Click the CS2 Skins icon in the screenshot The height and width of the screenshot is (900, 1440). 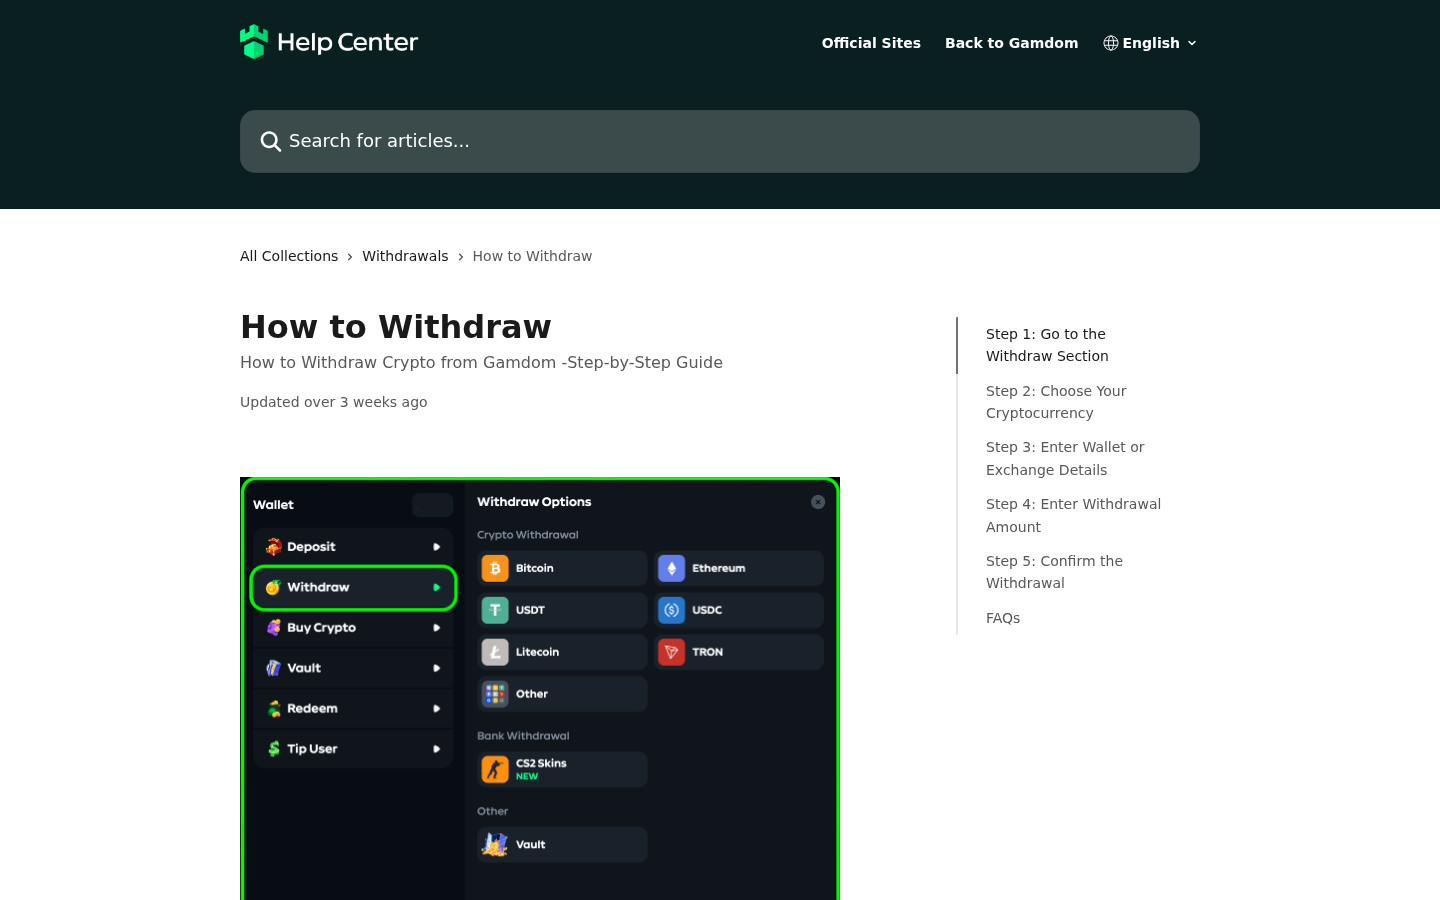pos(495,769)
